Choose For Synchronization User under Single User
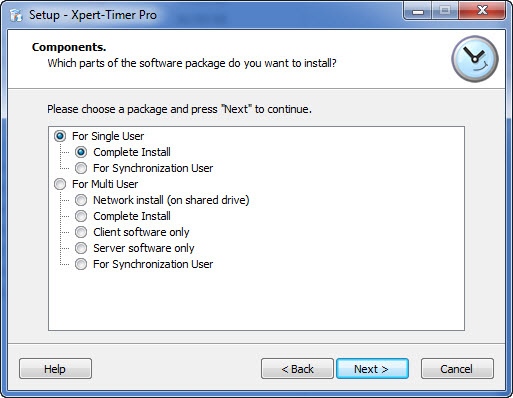The height and width of the screenshot is (398, 513). (81, 168)
